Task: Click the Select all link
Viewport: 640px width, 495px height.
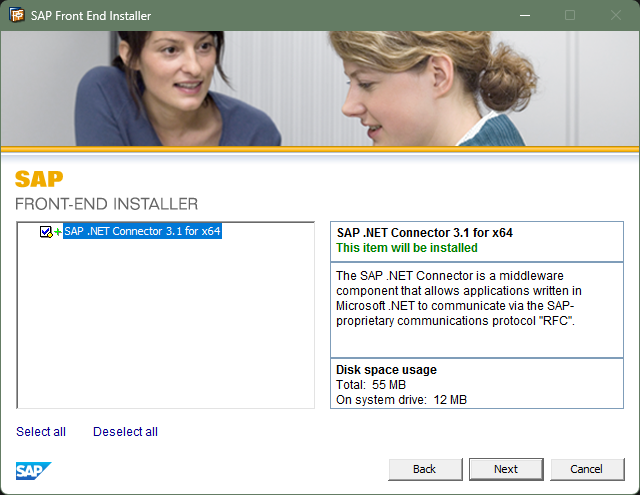Action: point(41,431)
